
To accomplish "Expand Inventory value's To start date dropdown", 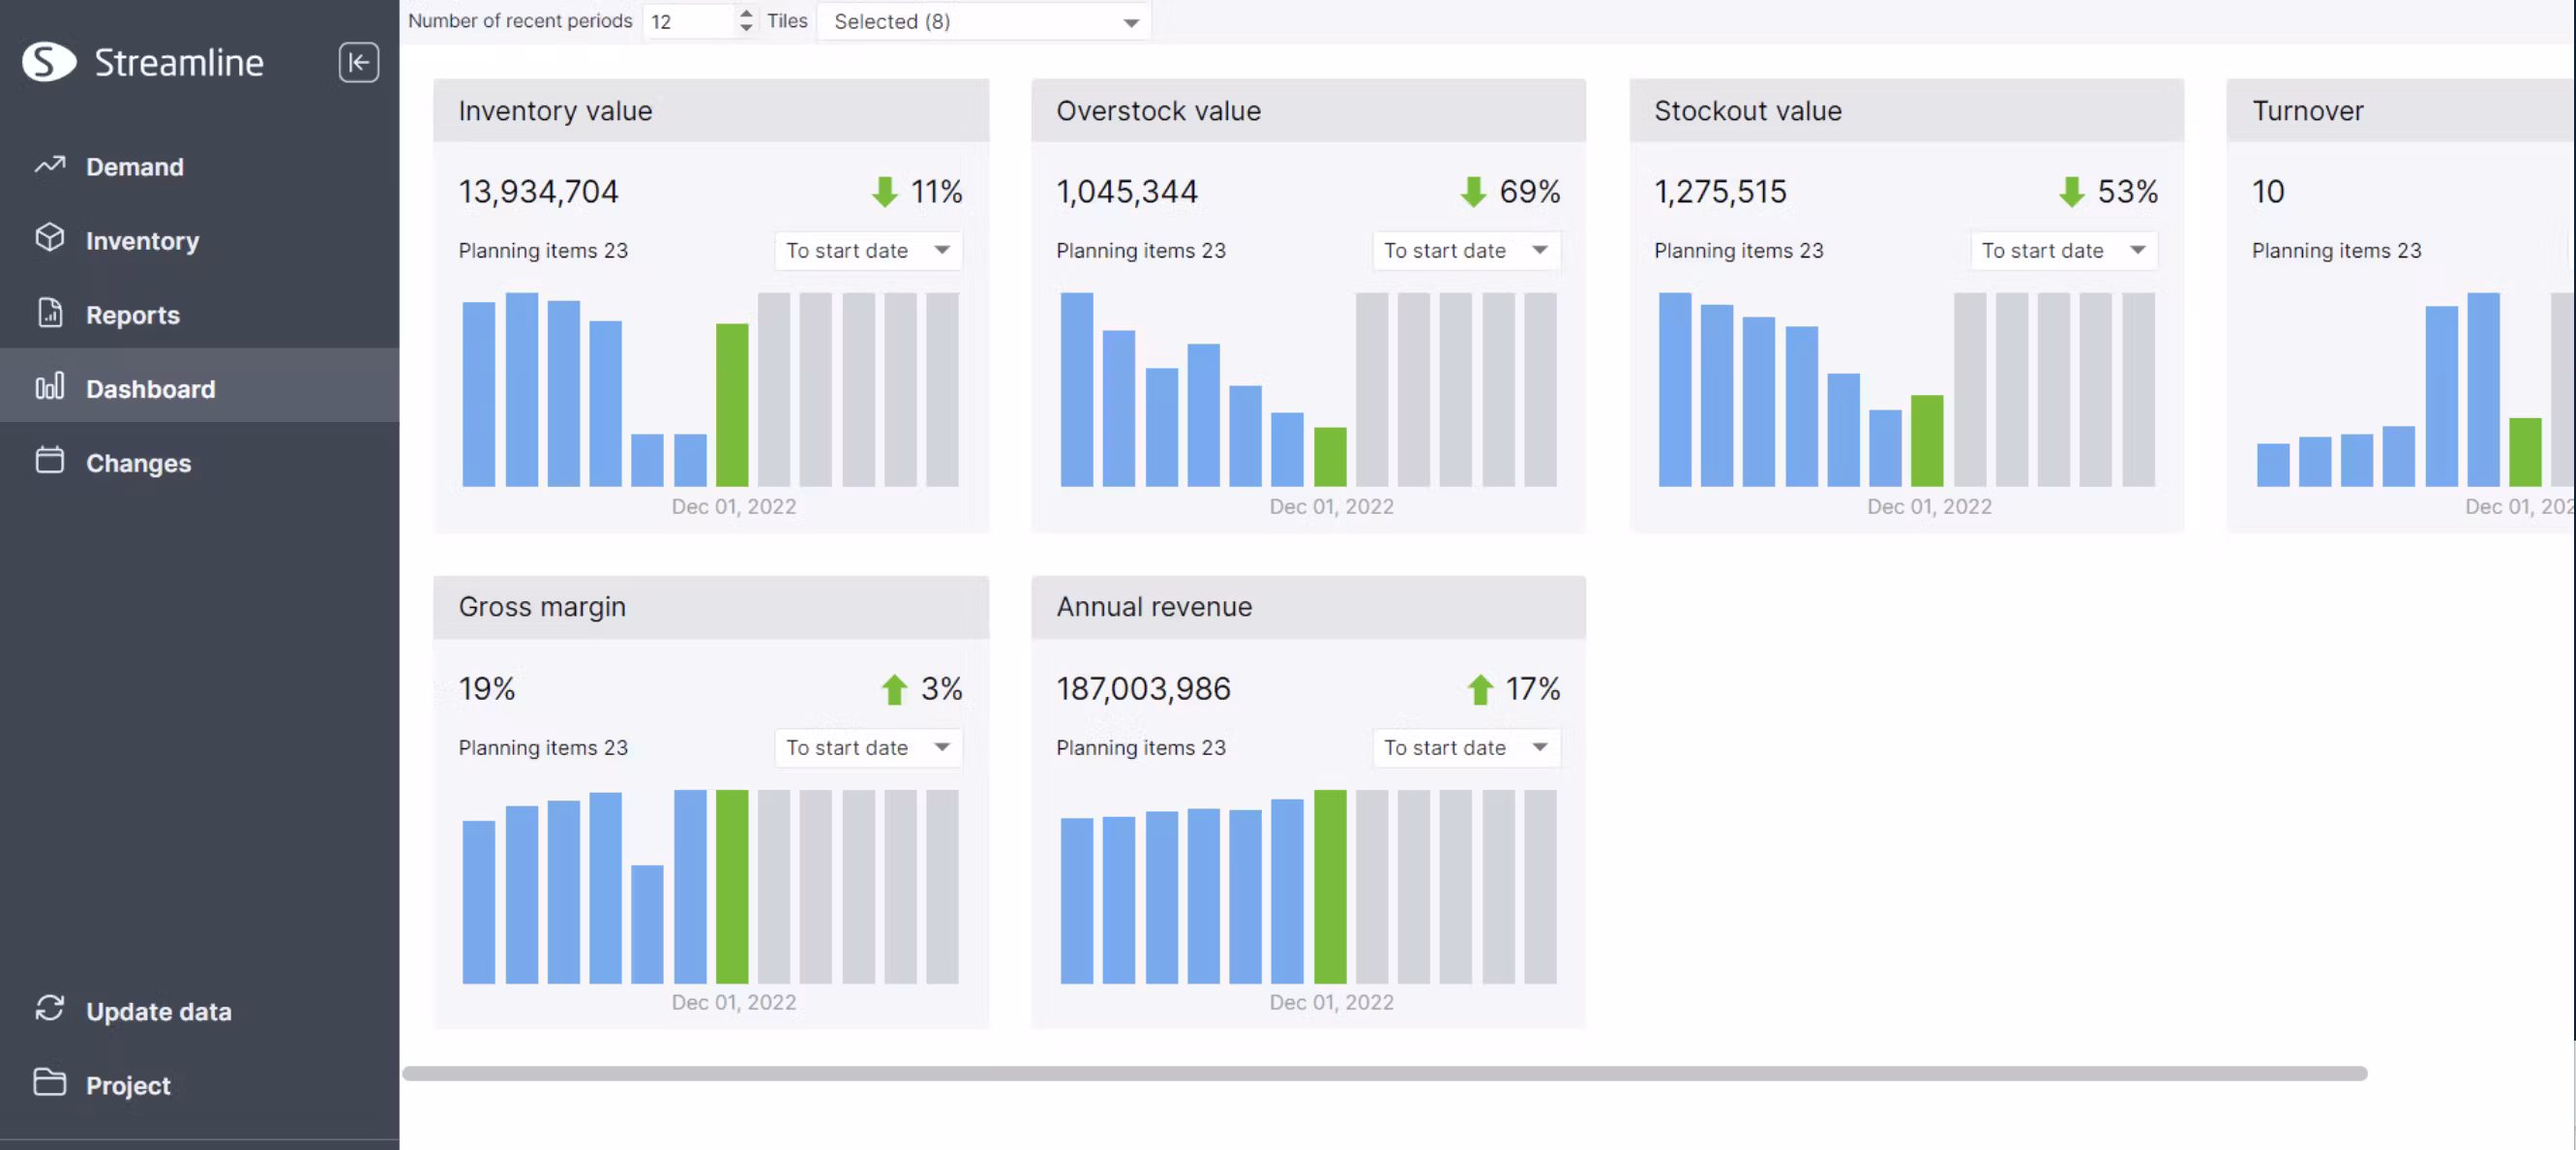I will coord(867,250).
